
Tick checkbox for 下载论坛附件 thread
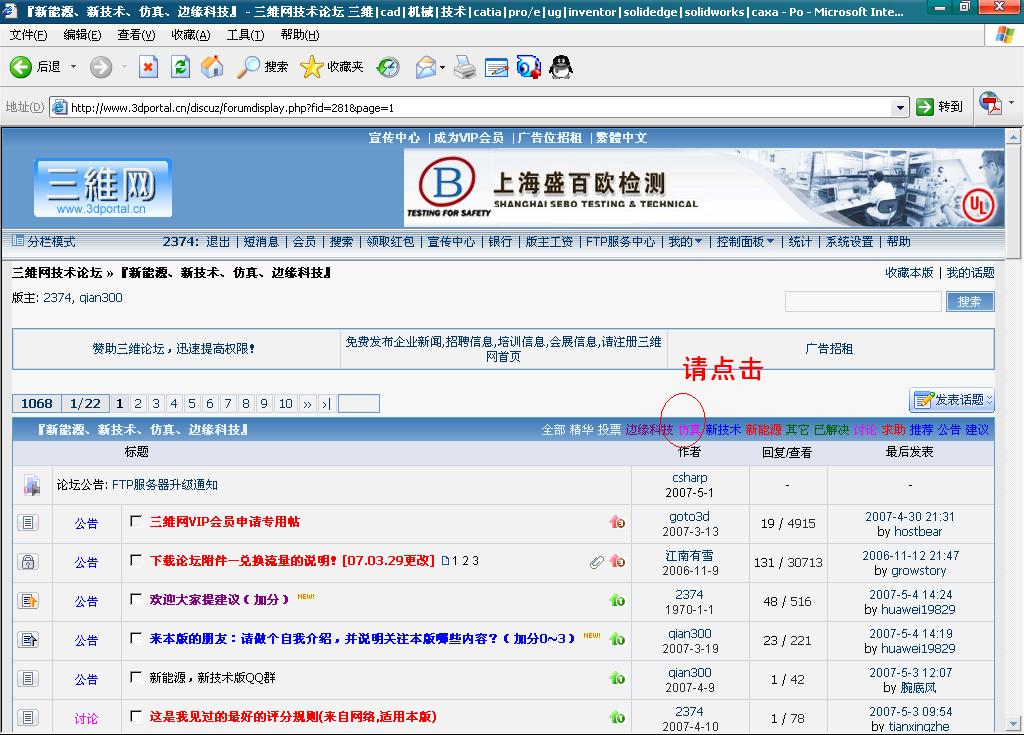[x=136, y=561]
